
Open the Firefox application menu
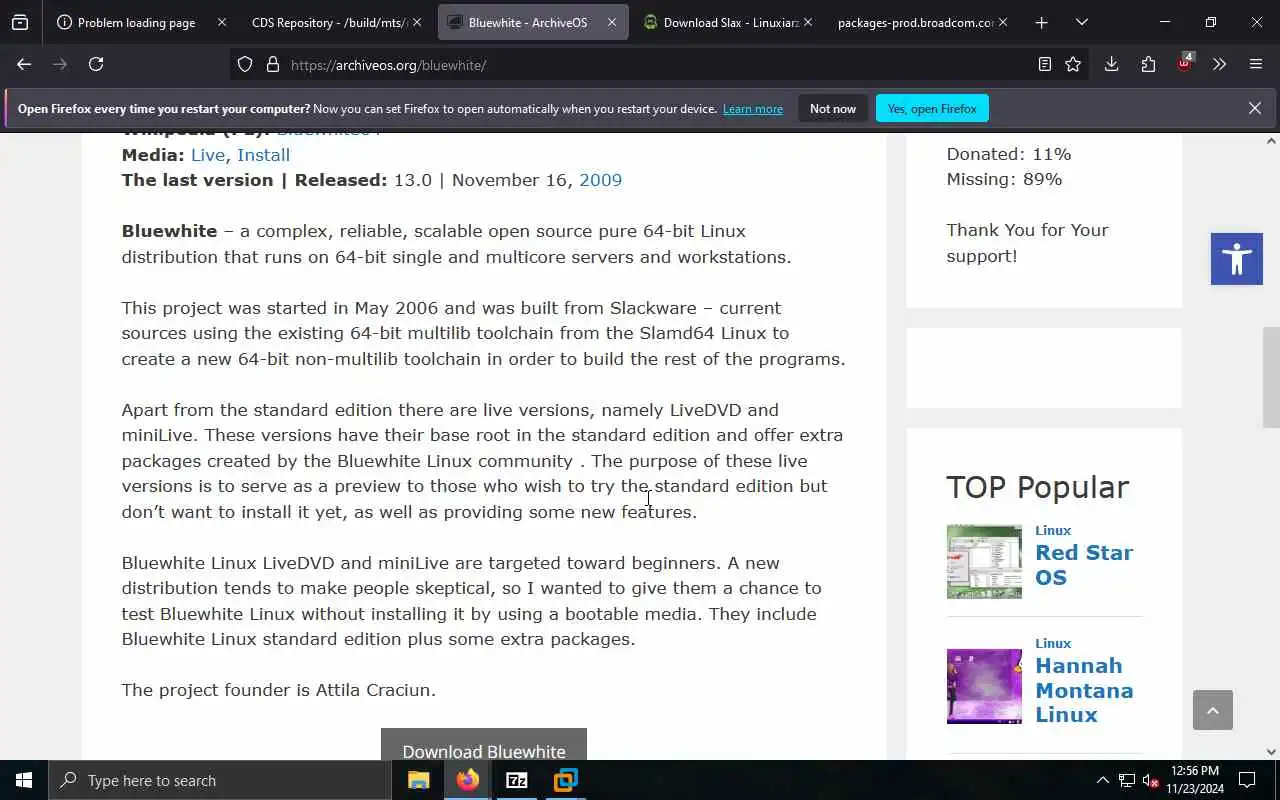pyautogui.click(x=1256, y=64)
